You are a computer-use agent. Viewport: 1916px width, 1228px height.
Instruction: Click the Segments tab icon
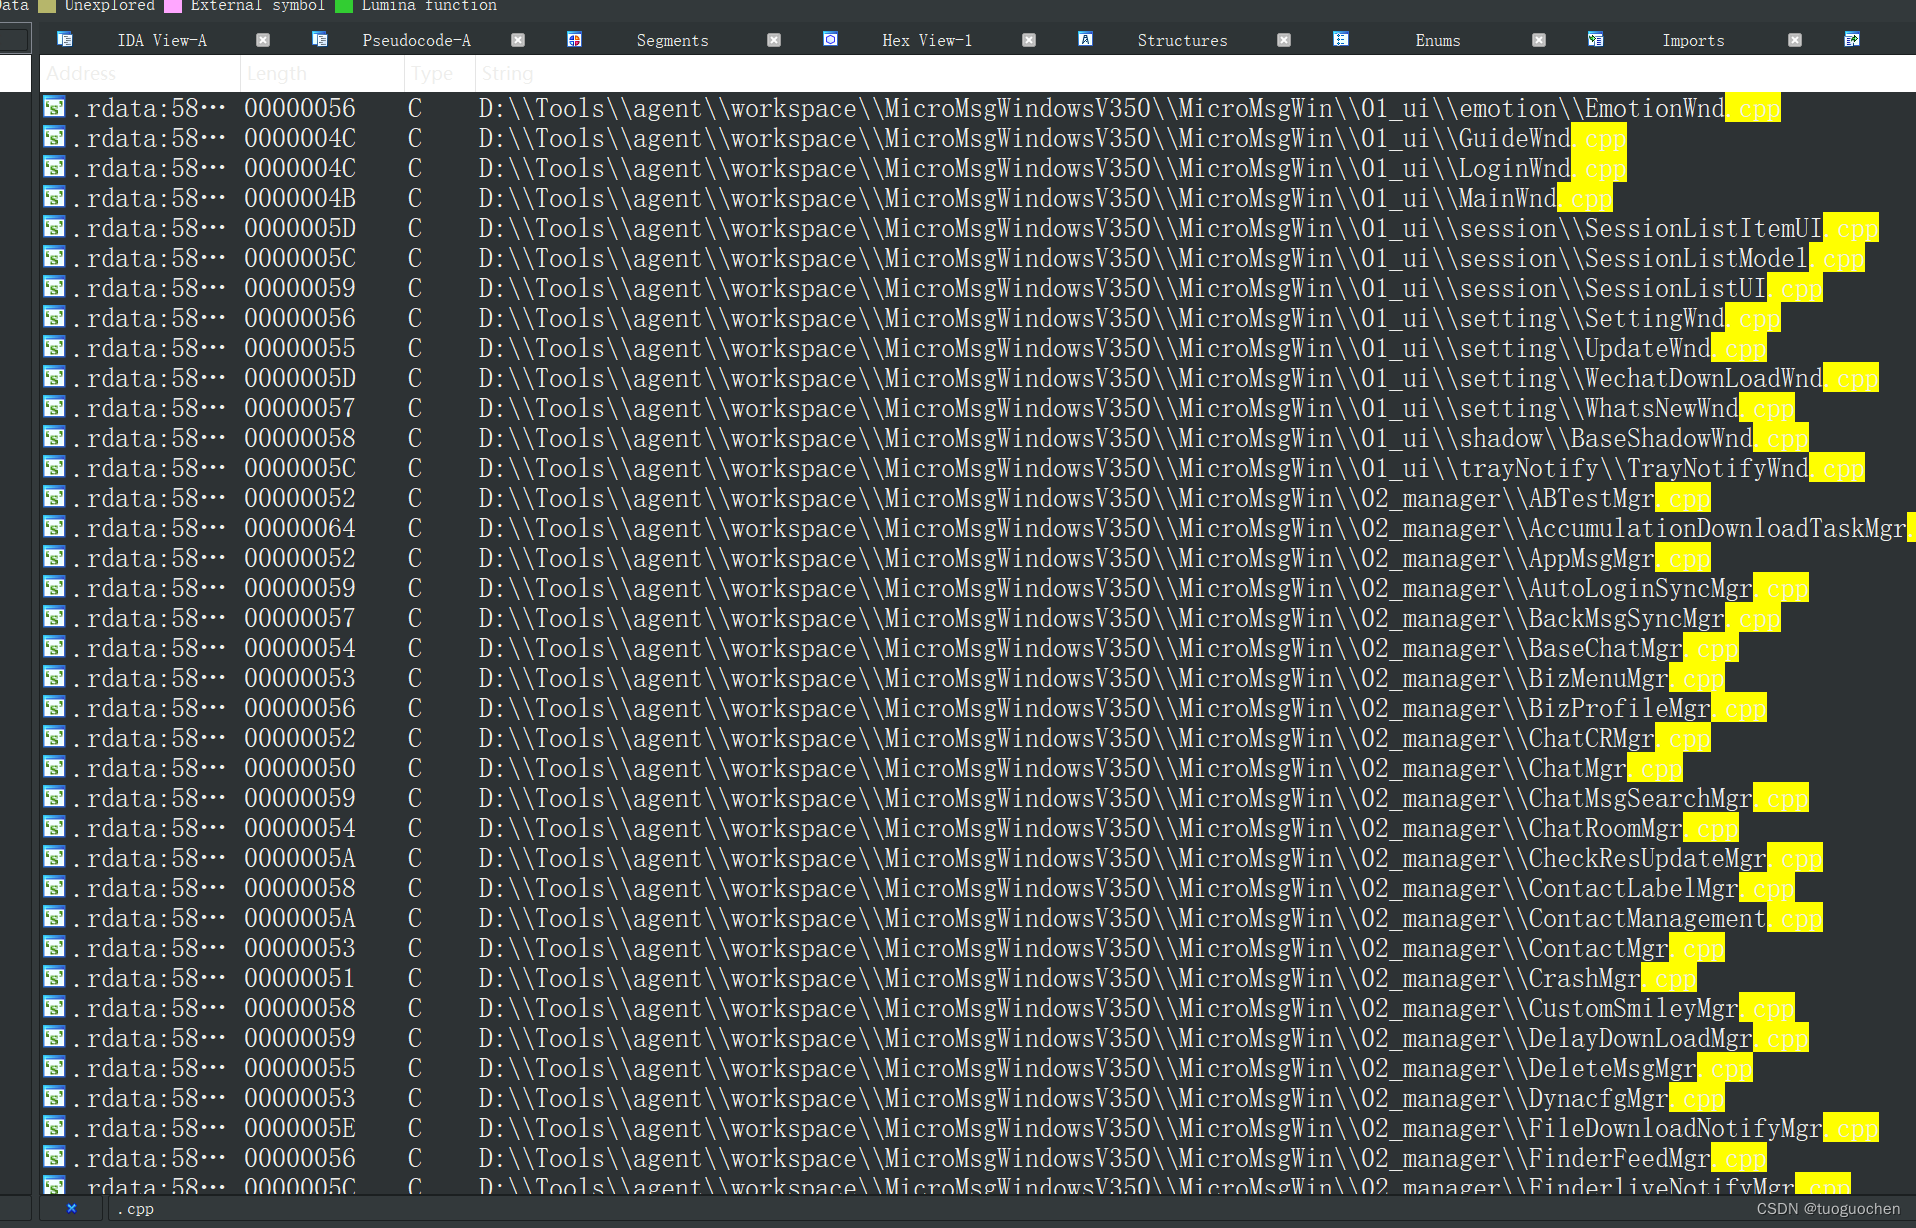(575, 39)
